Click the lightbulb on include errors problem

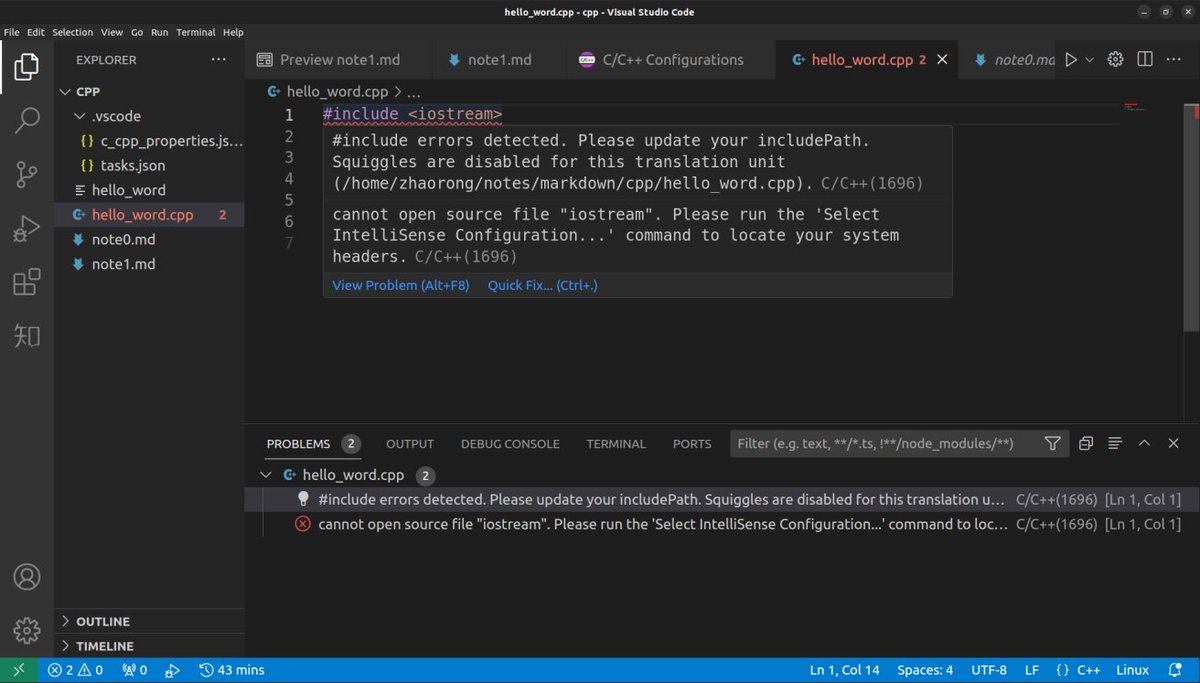coord(303,499)
